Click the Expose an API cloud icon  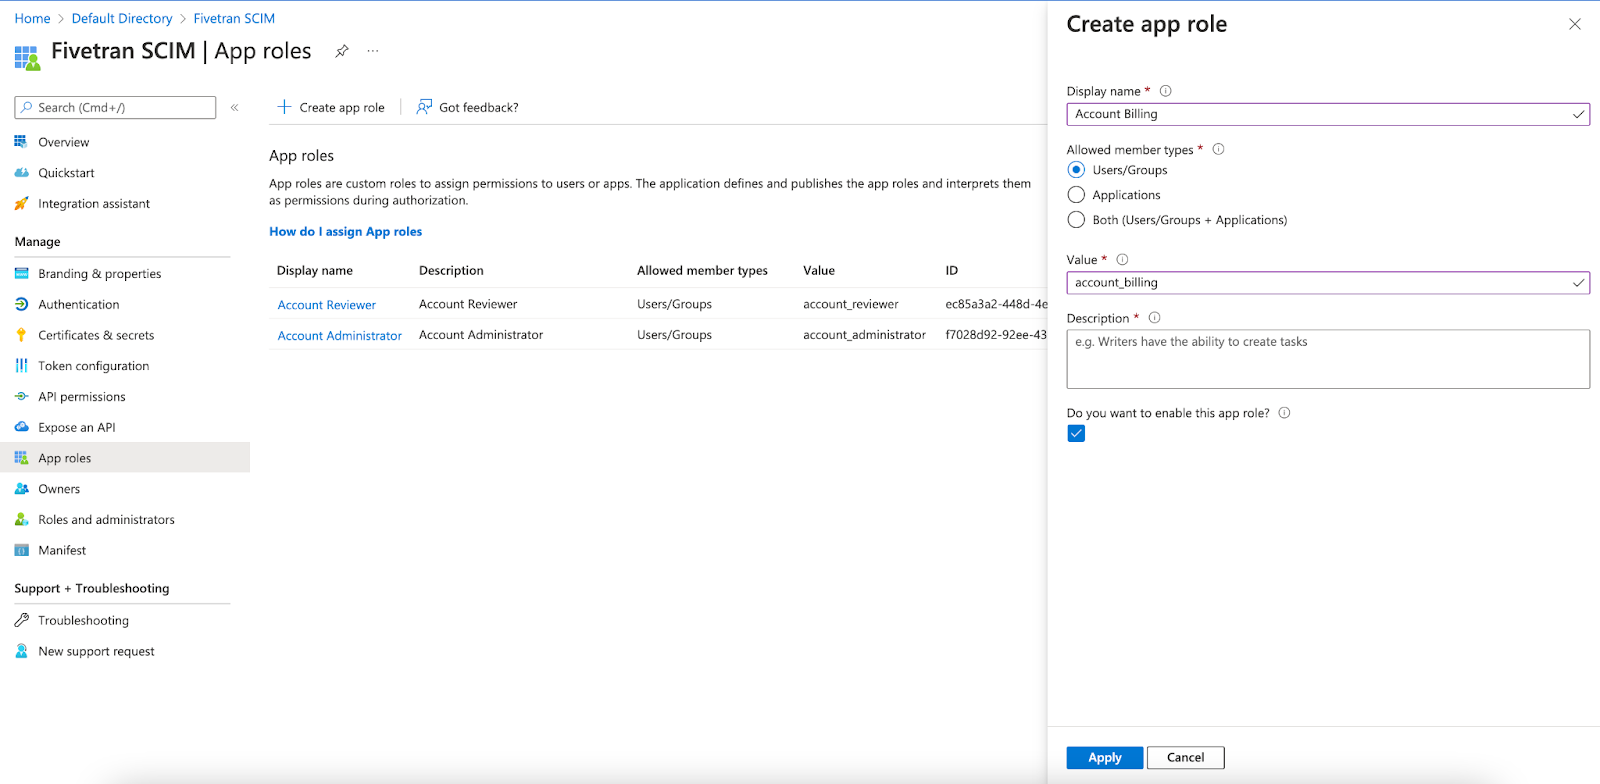coord(21,427)
